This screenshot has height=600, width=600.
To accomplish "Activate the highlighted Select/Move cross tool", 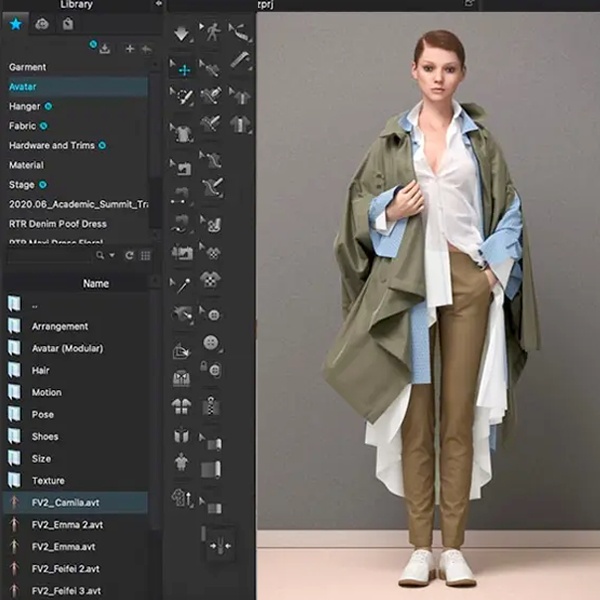I will pos(181,69).
